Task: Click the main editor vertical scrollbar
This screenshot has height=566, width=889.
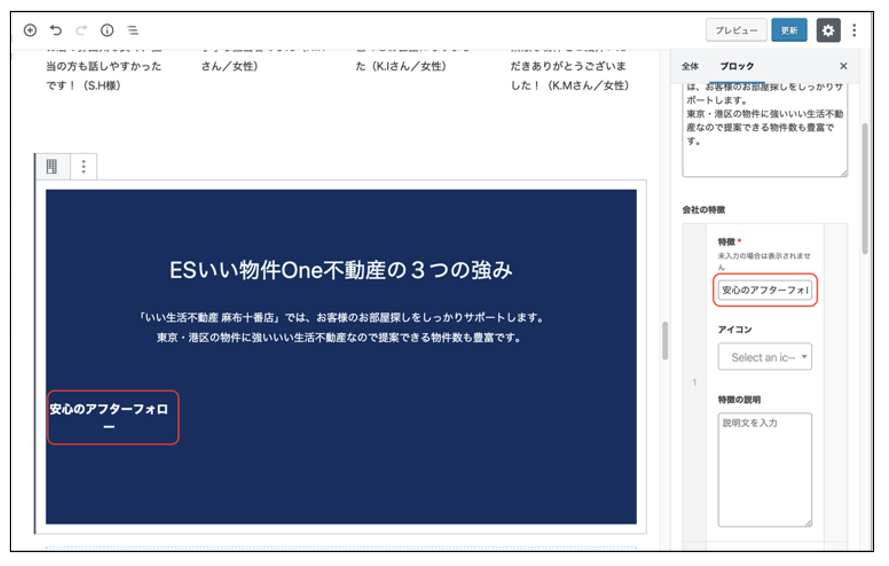Action: tap(664, 341)
